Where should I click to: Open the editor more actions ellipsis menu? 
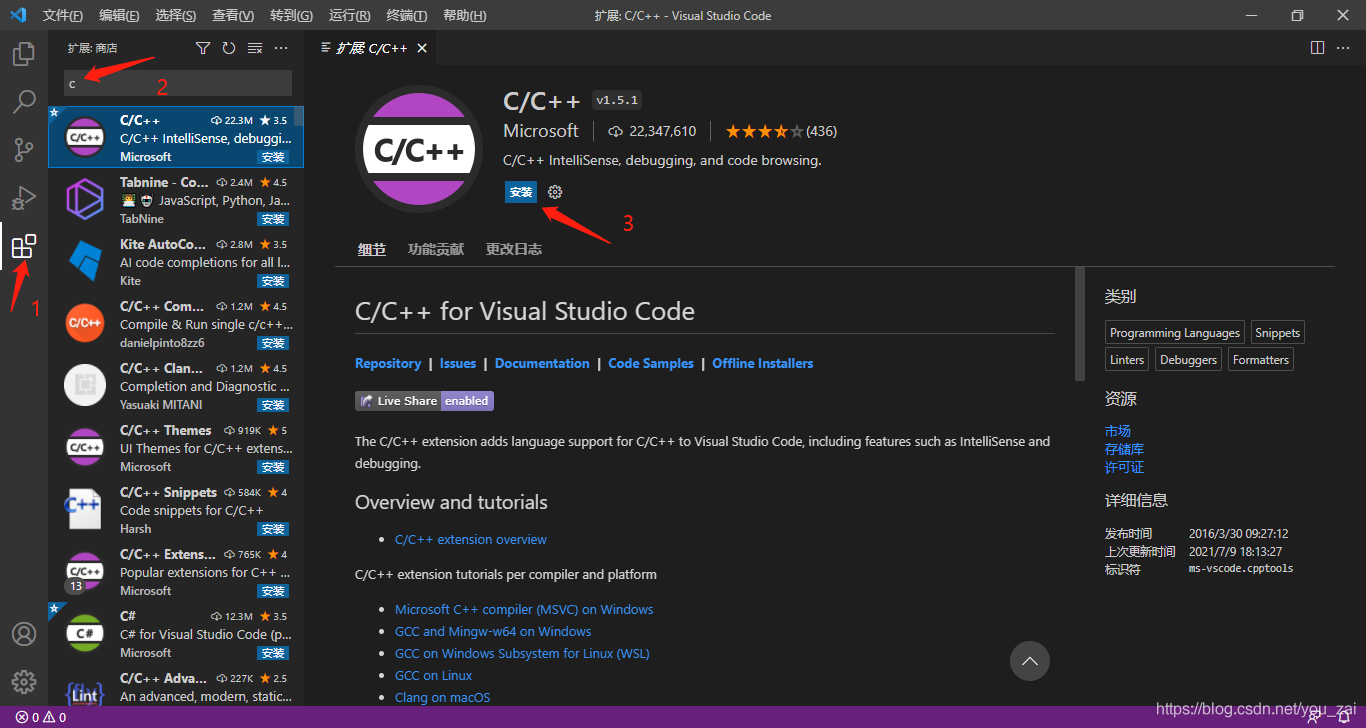[x=1344, y=47]
